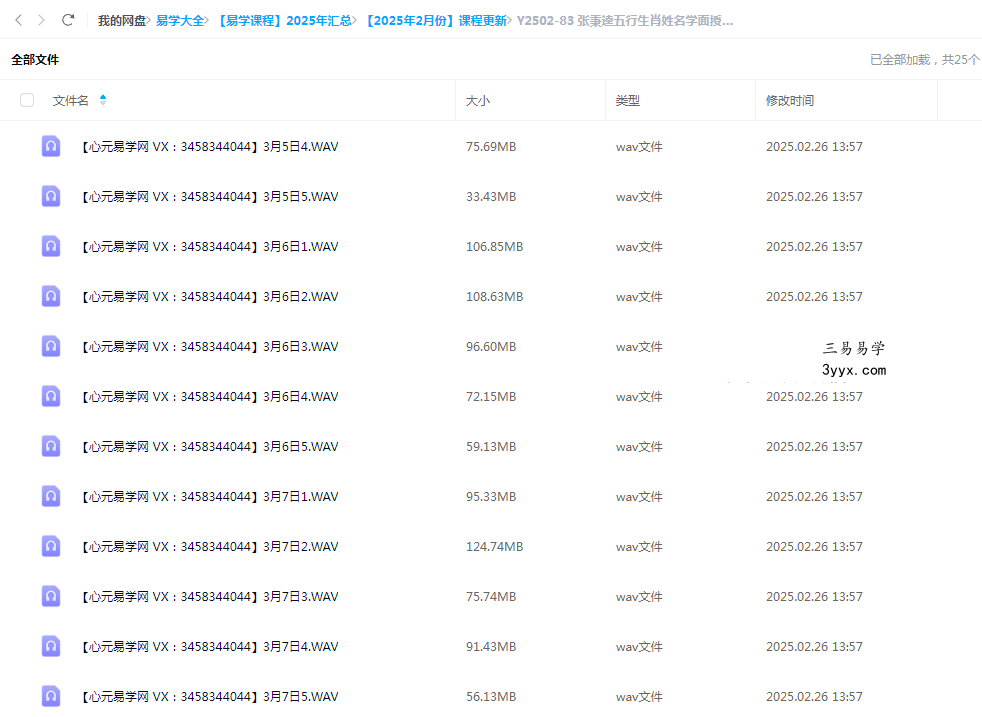Click audio icon of 3月7日1.WAV

point(51,497)
